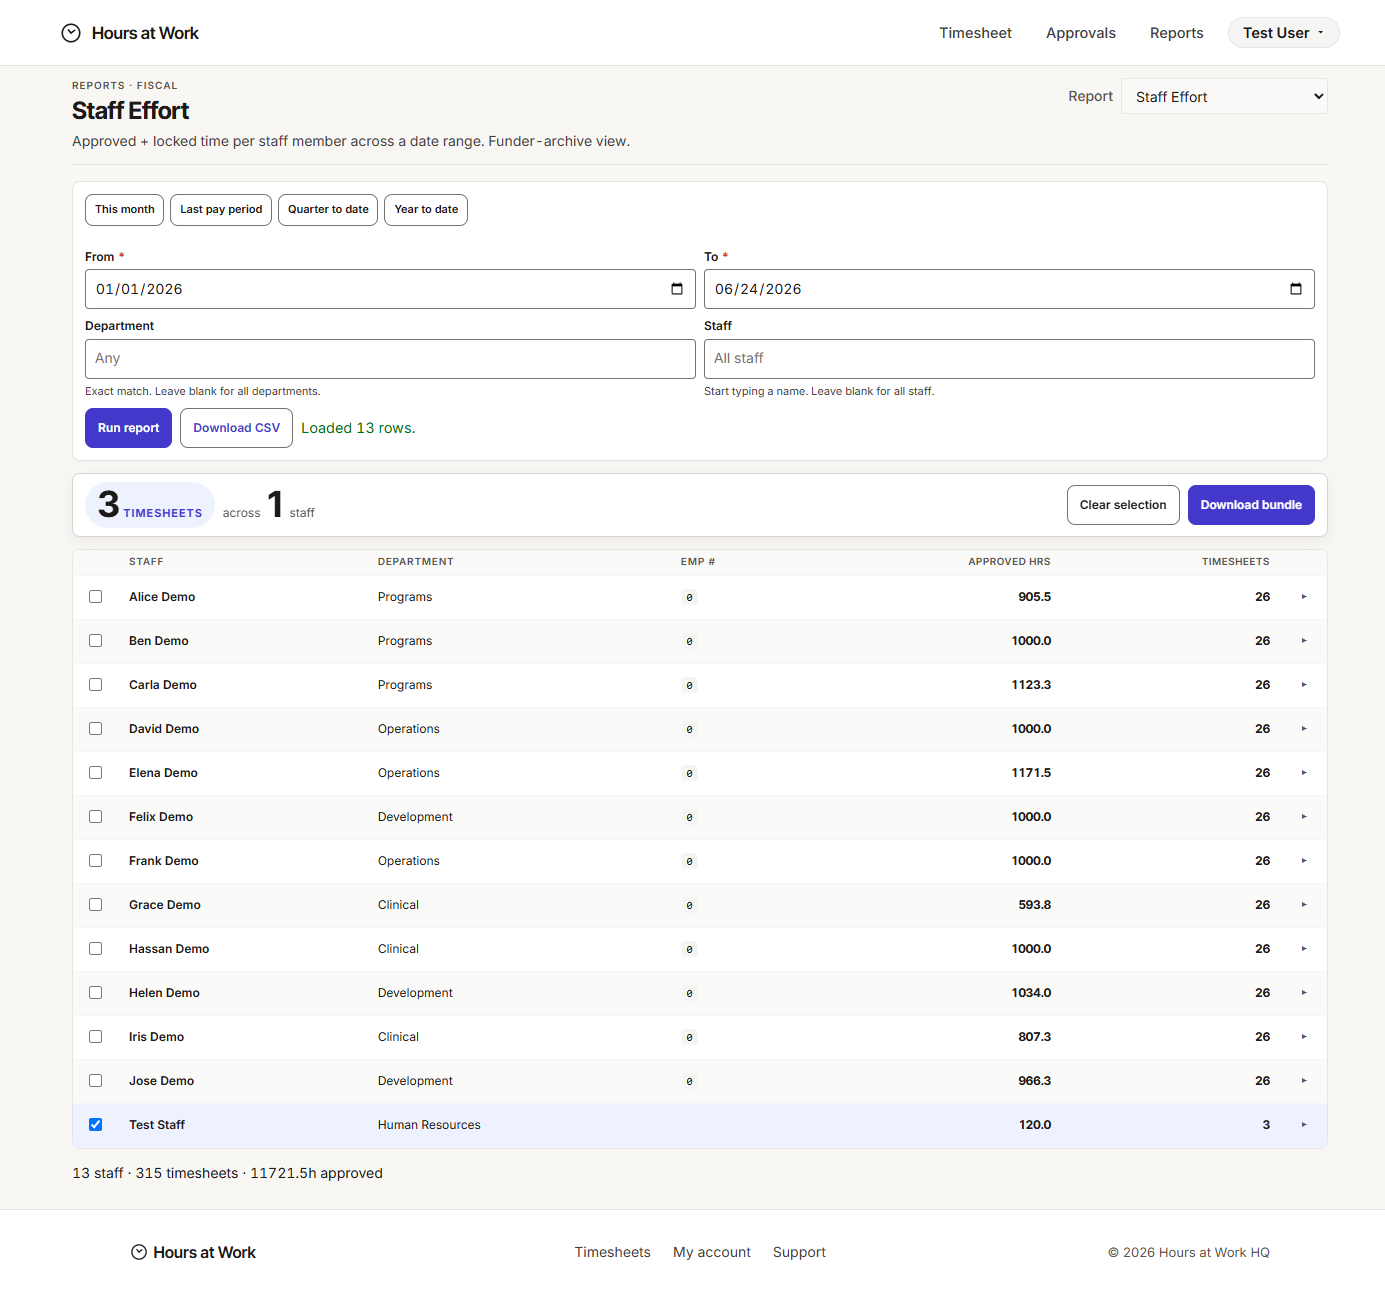The width and height of the screenshot is (1385, 1294).
Task: Open My account footer link
Action: [x=712, y=1252]
